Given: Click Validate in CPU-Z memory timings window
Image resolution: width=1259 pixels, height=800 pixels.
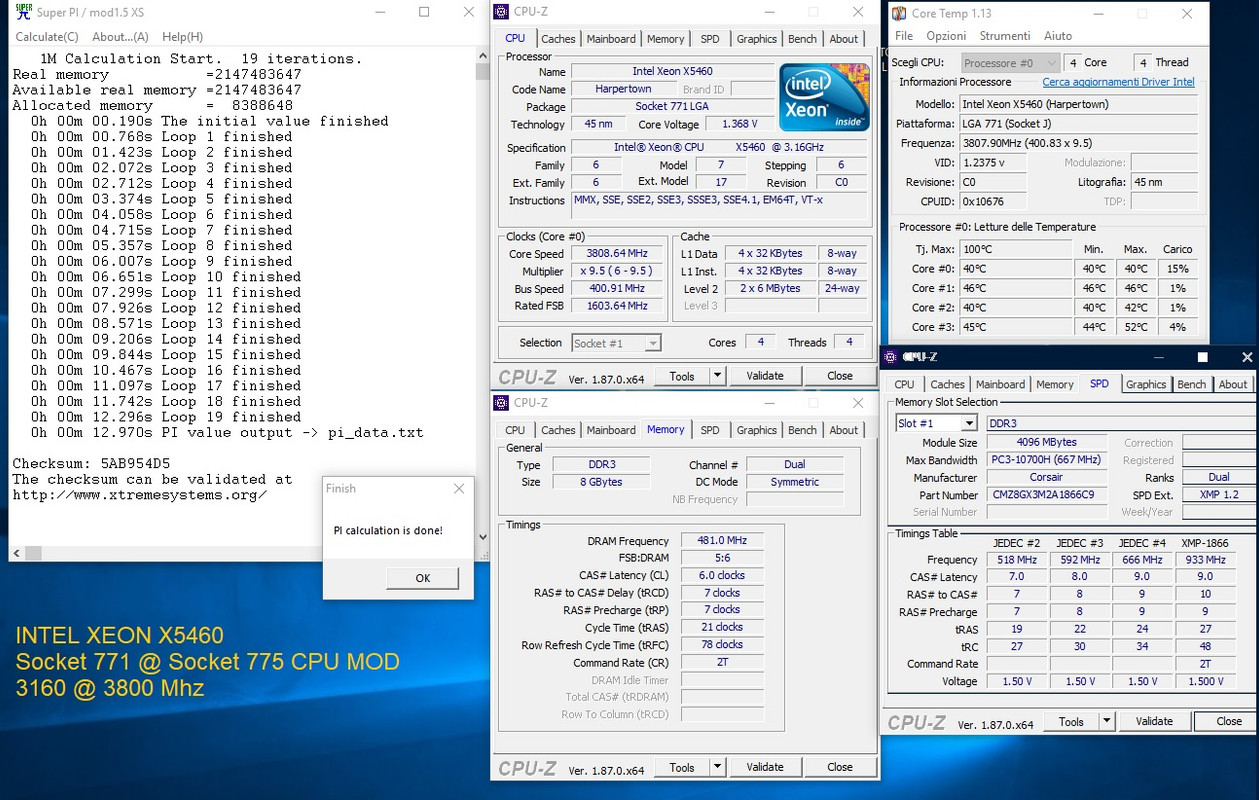Looking at the screenshot, I should click(765, 767).
